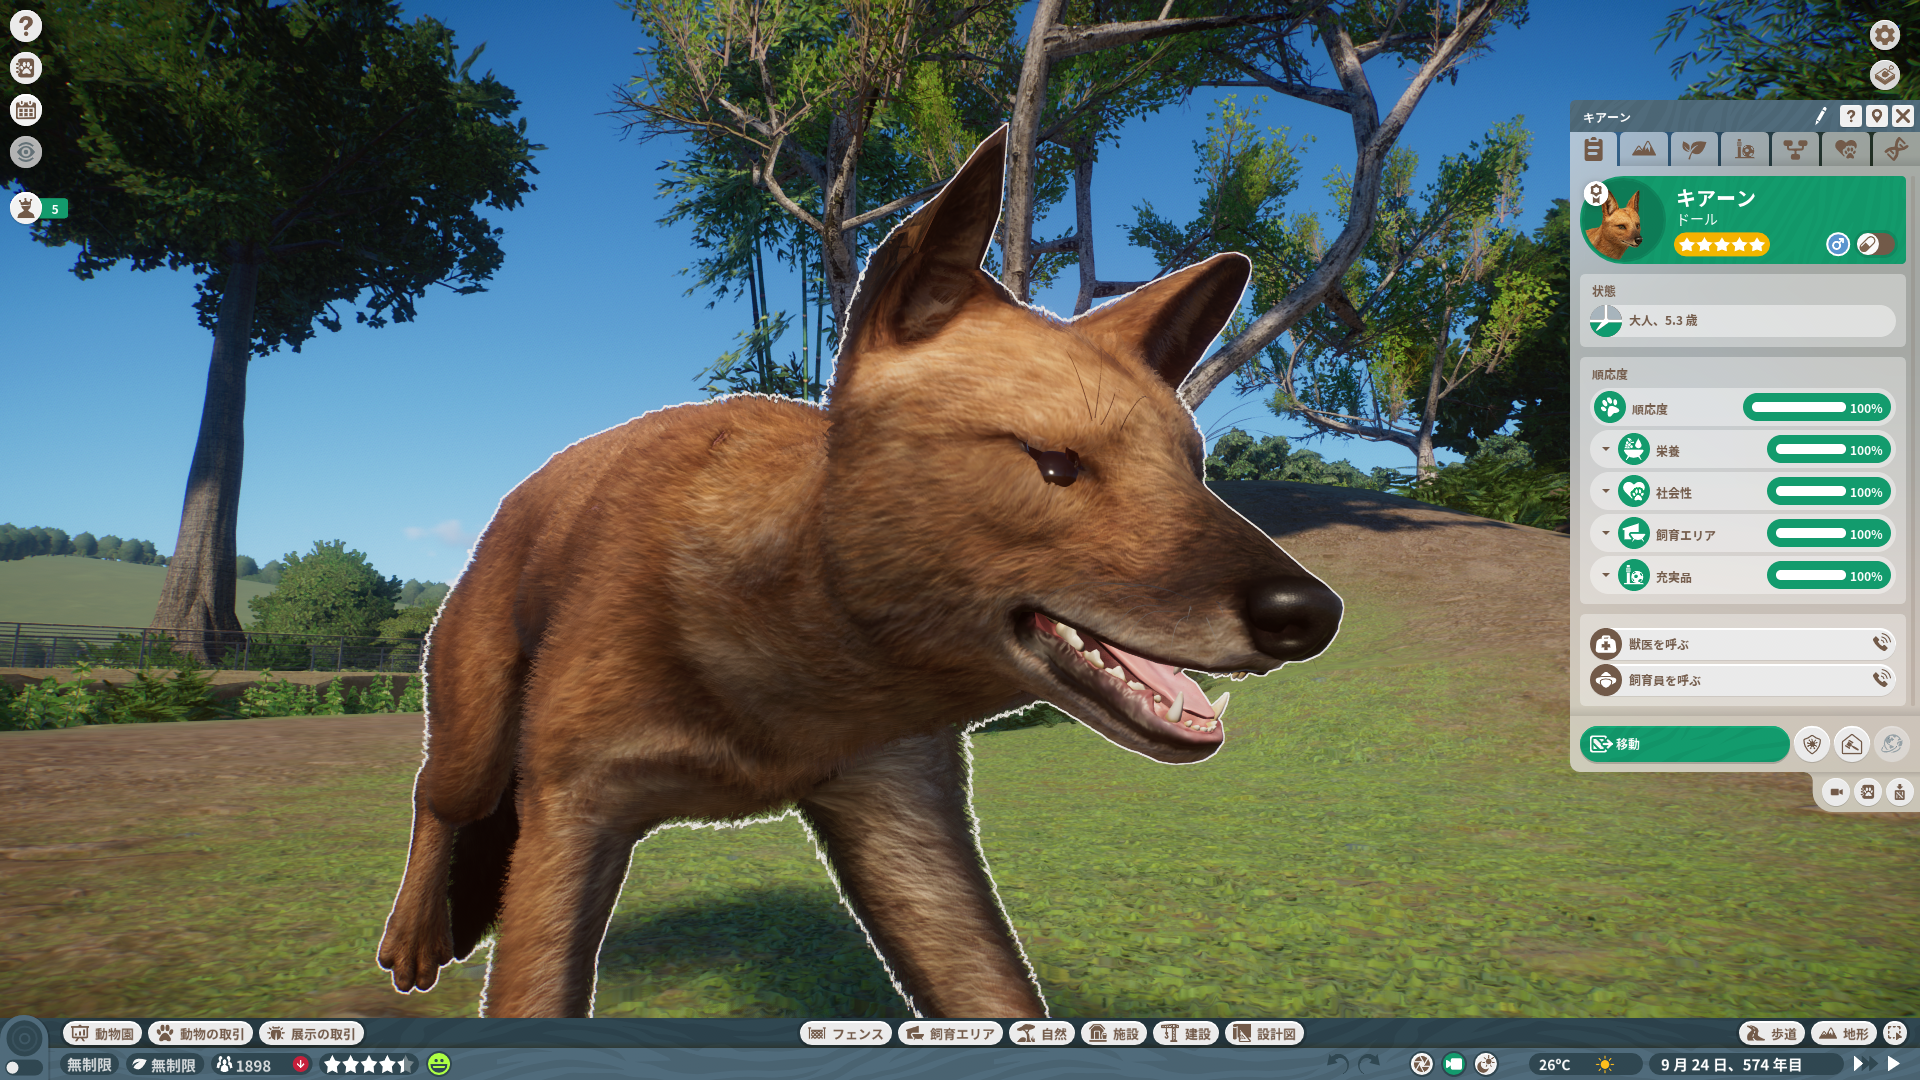Screen dimensions: 1920x1080
Task: Toggle the contraceptive pill switch
Action: 1875,244
